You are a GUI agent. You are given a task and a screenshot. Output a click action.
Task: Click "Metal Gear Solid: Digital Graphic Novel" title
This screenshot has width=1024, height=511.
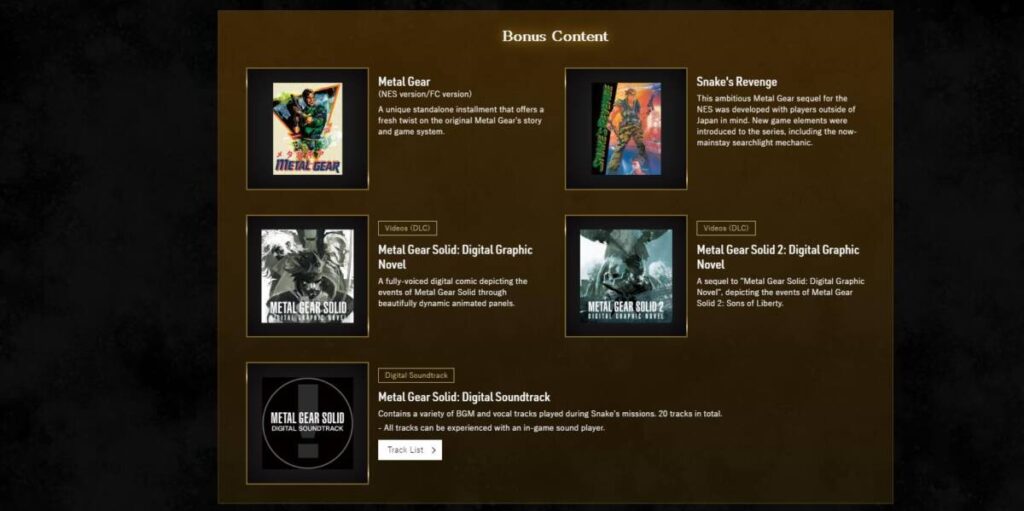(x=455, y=257)
